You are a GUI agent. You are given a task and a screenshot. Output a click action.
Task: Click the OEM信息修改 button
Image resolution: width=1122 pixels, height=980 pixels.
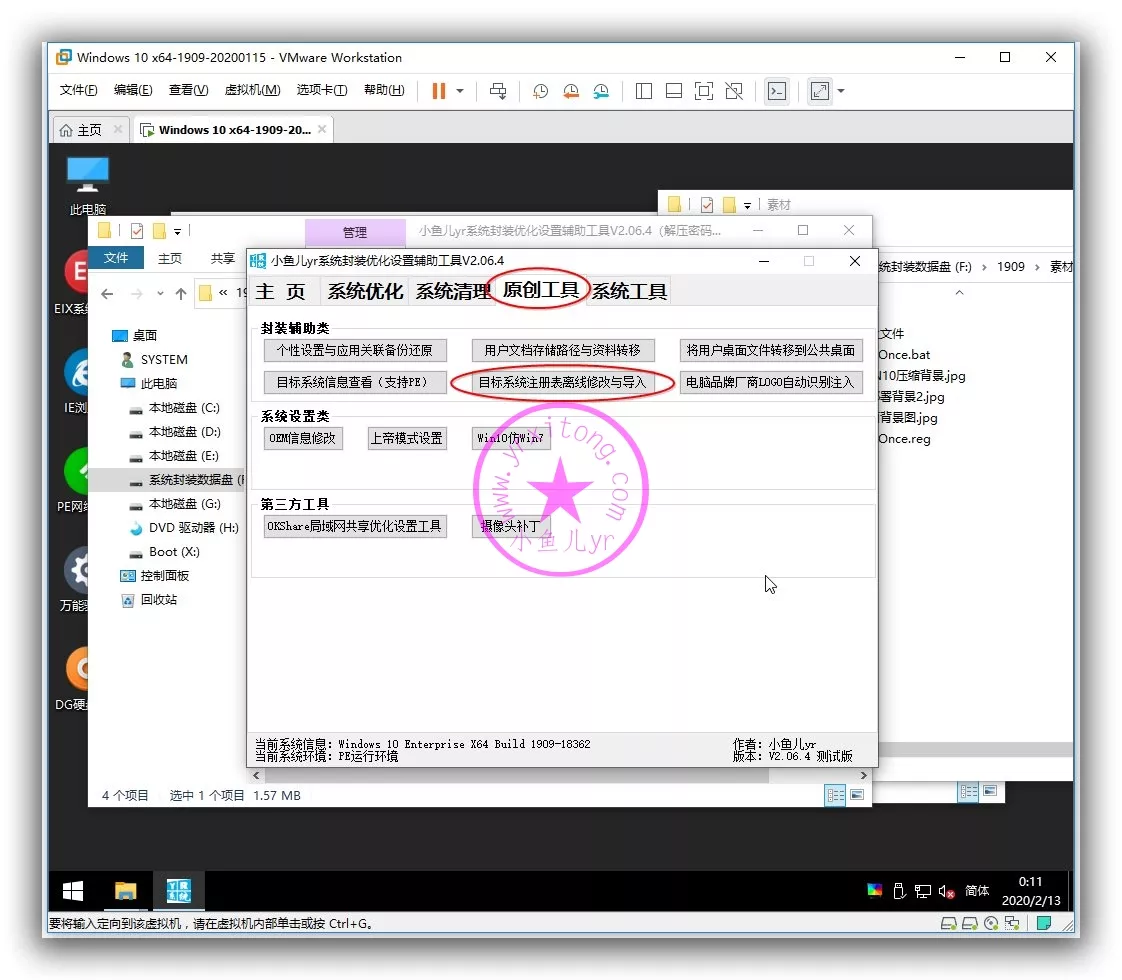[303, 438]
